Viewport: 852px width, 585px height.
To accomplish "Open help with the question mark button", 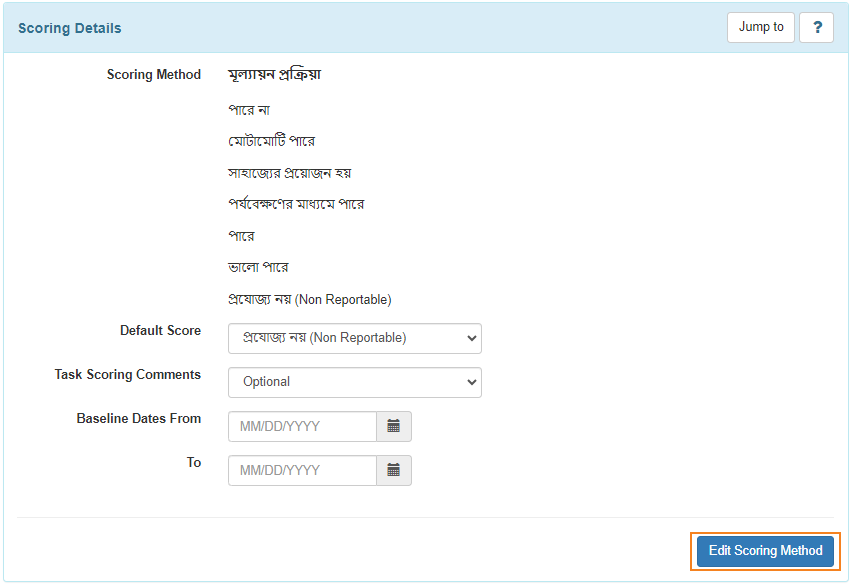I will (817, 27).
